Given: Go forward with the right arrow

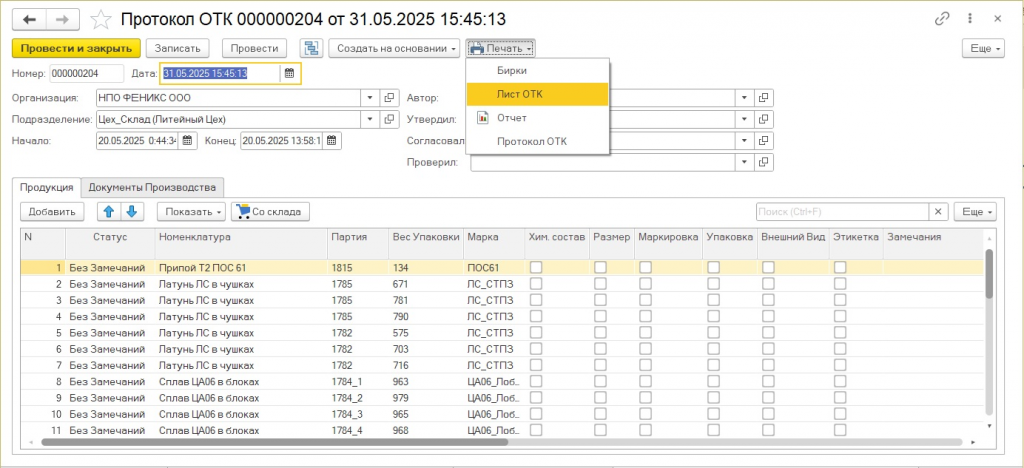Looking at the screenshot, I should (63, 20).
